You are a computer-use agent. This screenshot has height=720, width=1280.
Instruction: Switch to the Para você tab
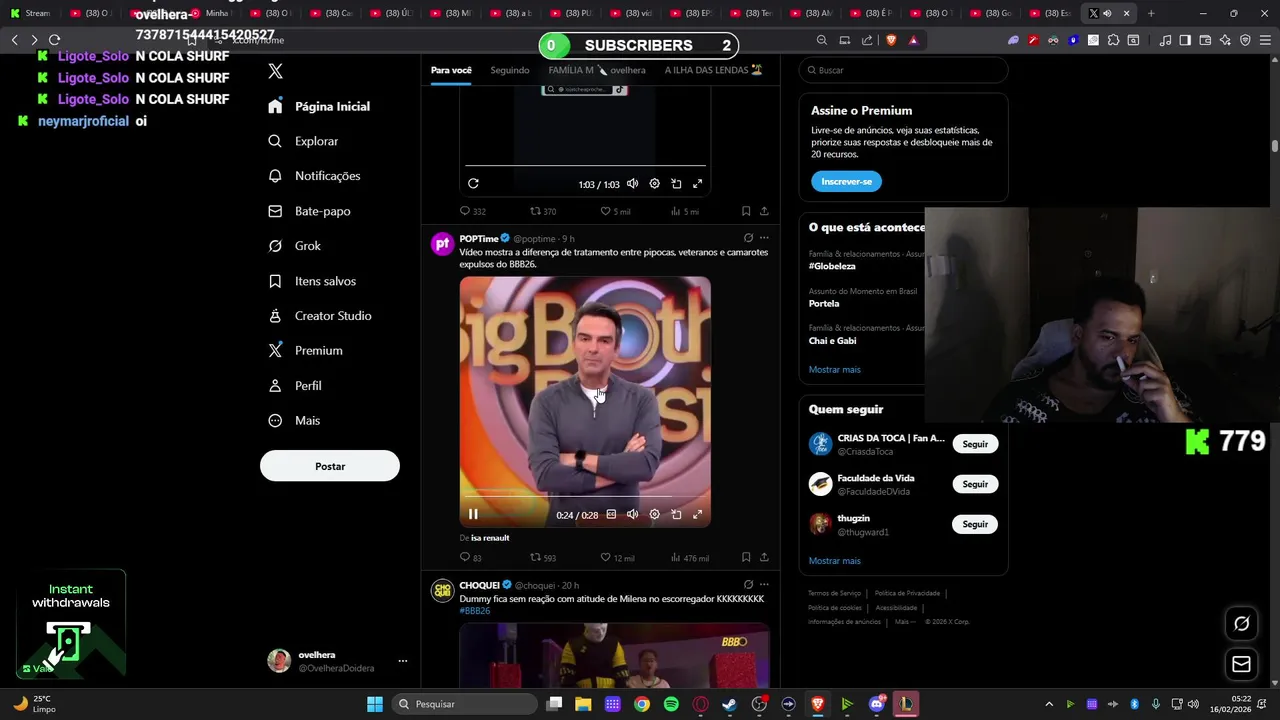click(451, 70)
